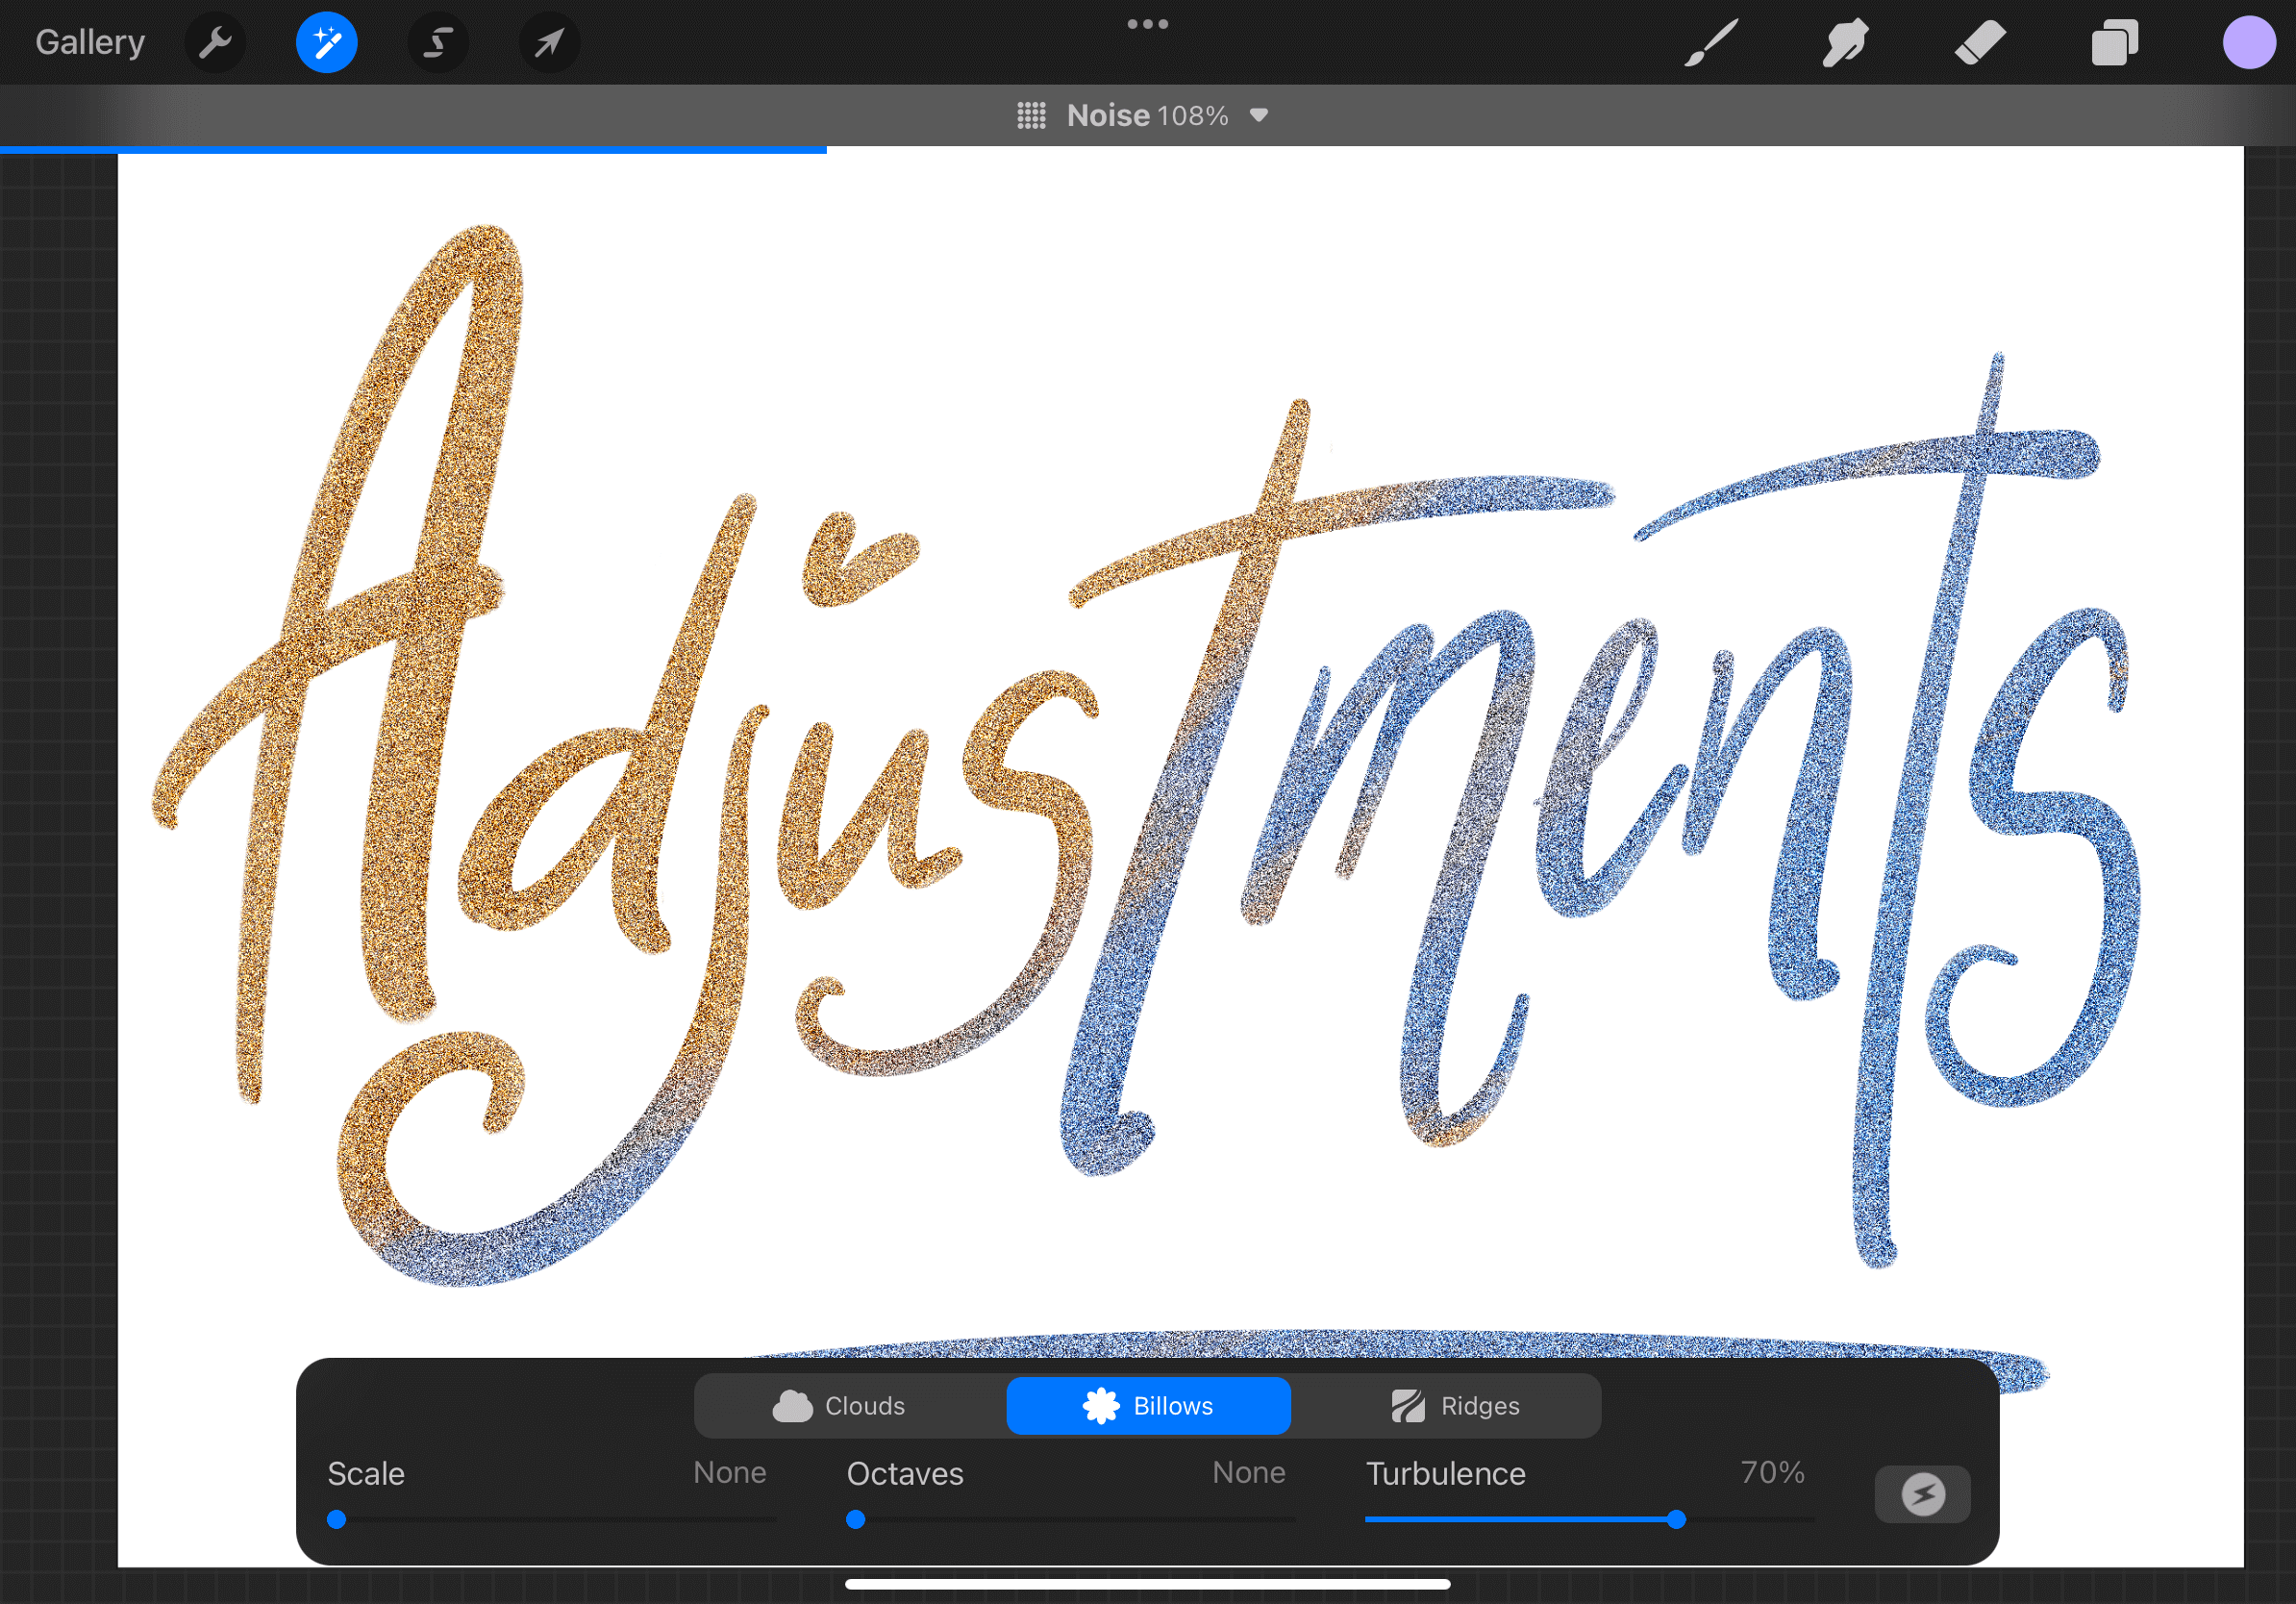Open the Layers panel
Viewport: 2296px width, 1604px height.
click(x=2114, y=43)
